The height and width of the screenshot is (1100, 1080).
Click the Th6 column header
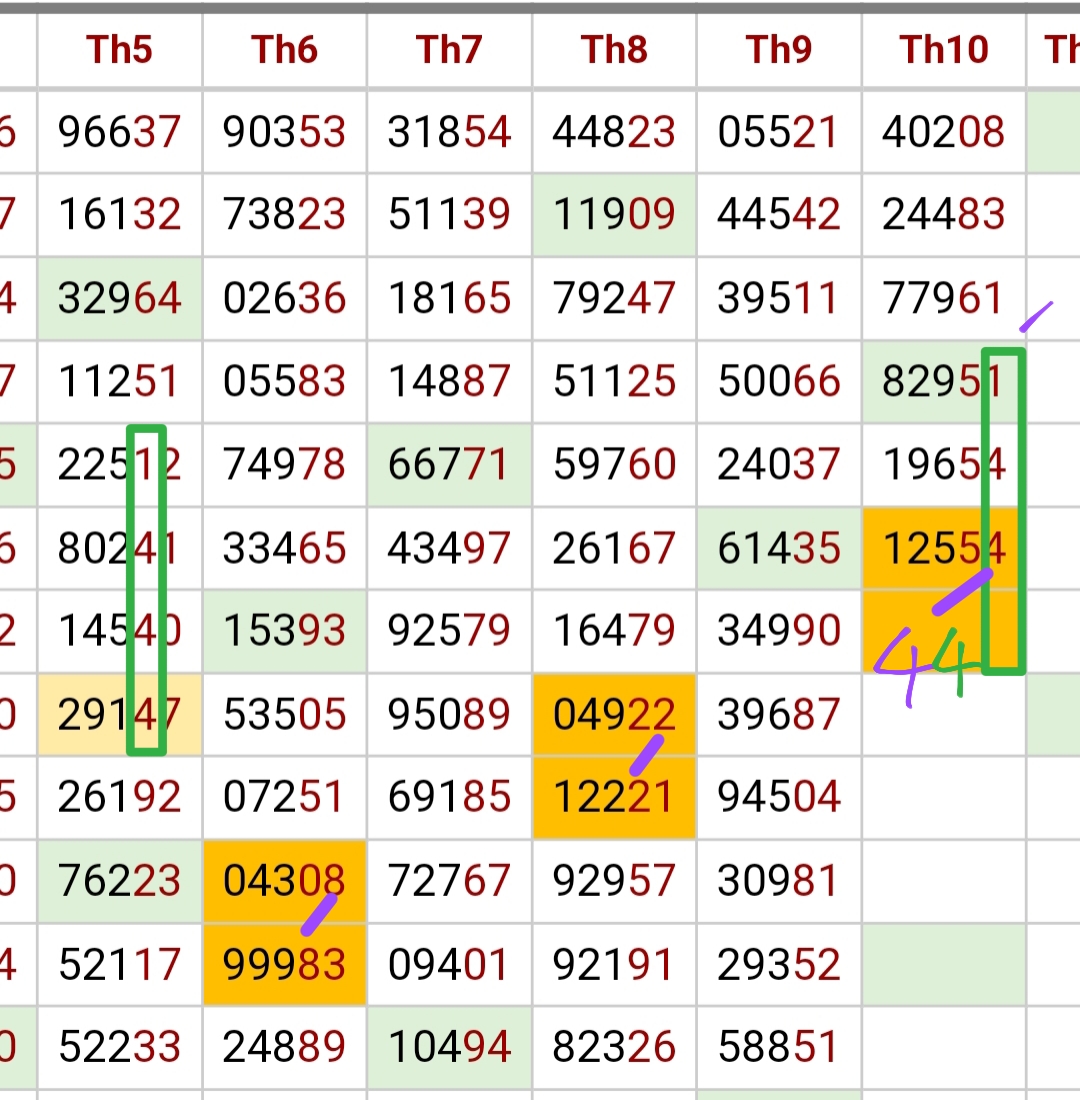click(284, 51)
